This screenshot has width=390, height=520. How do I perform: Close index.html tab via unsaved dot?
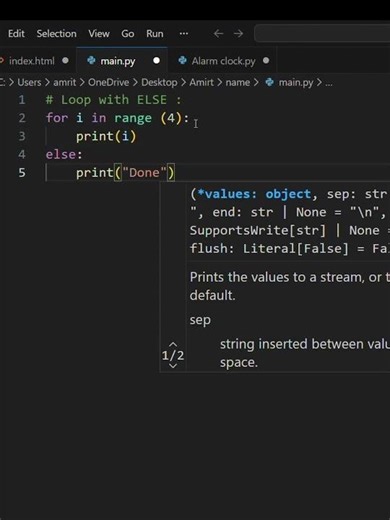pos(65,61)
